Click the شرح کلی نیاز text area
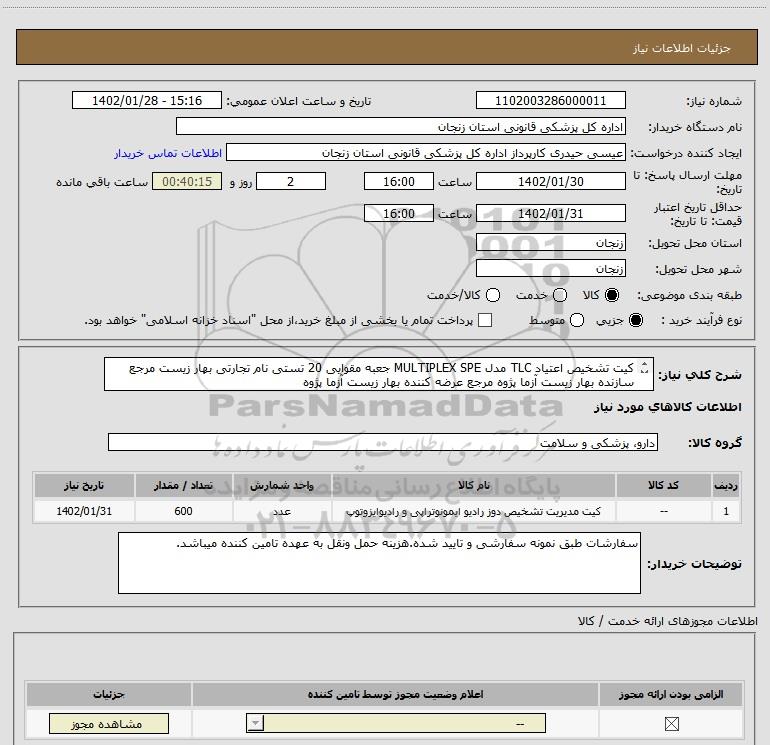770x745 pixels. [x=379, y=374]
